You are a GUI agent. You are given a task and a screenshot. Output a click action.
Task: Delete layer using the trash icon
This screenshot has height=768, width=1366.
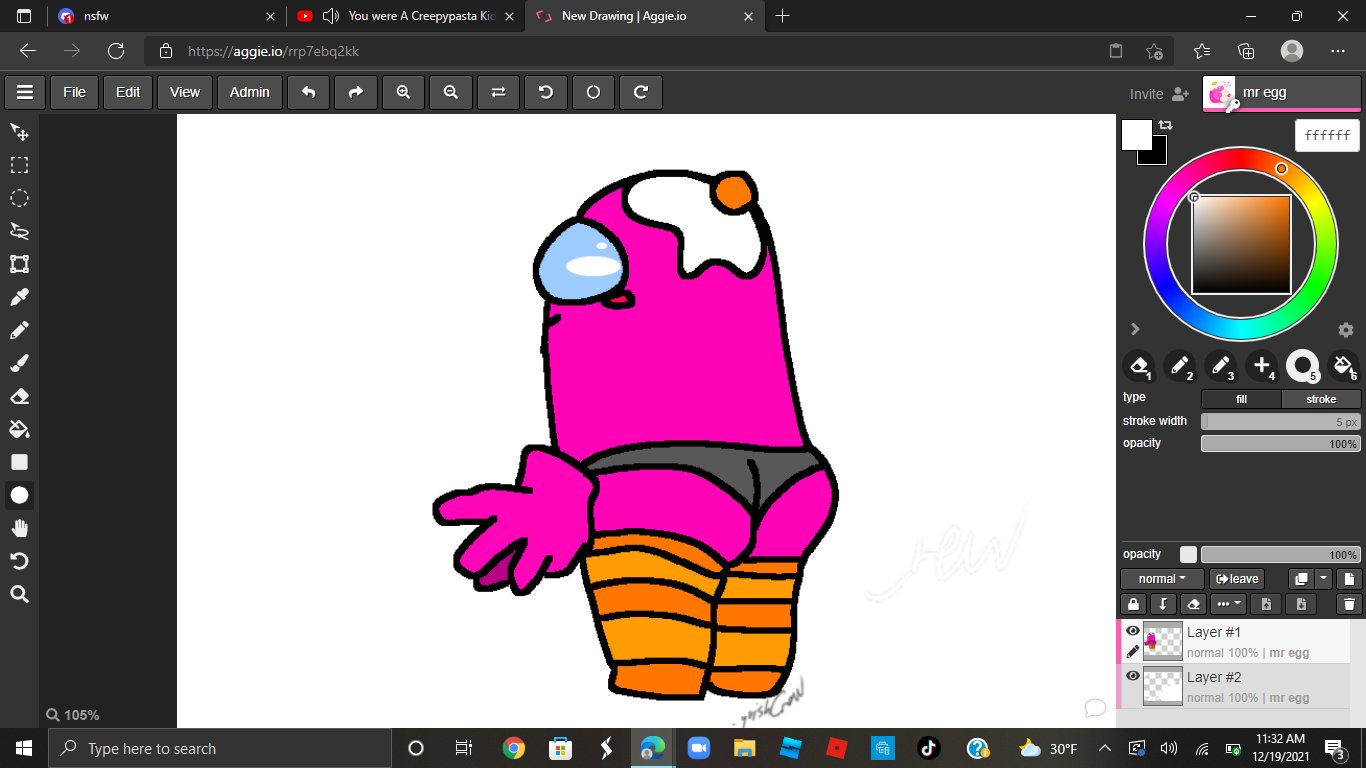coord(1349,604)
